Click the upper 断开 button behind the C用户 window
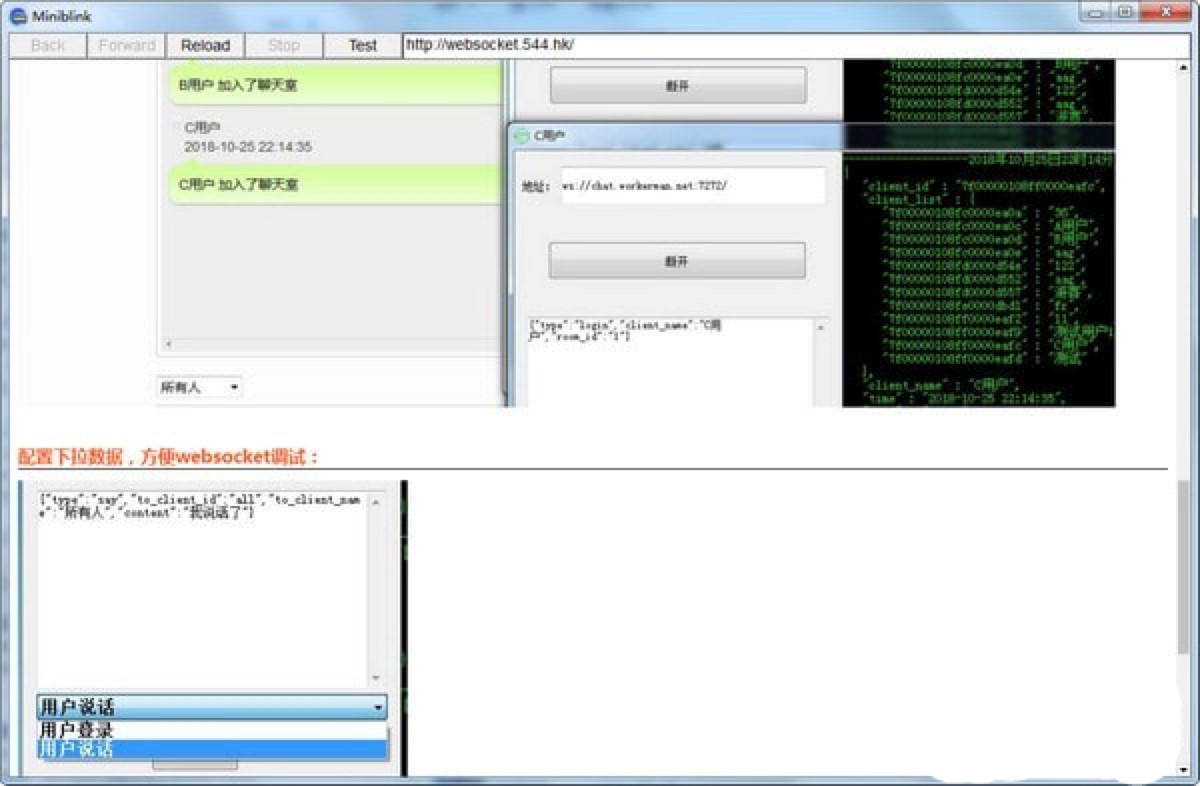This screenshot has width=1200, height=786. coord(678,86)
